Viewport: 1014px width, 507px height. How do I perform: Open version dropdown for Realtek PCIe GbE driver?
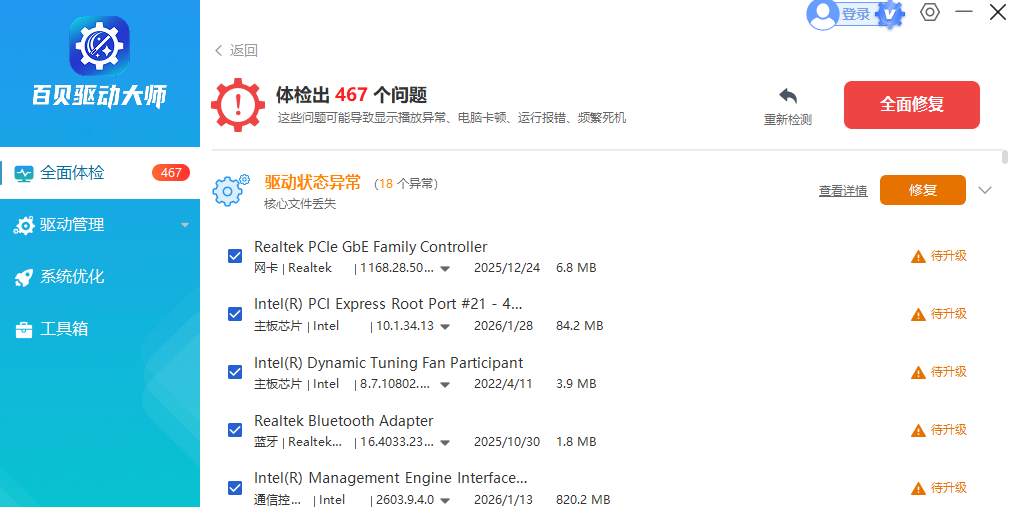445,269
